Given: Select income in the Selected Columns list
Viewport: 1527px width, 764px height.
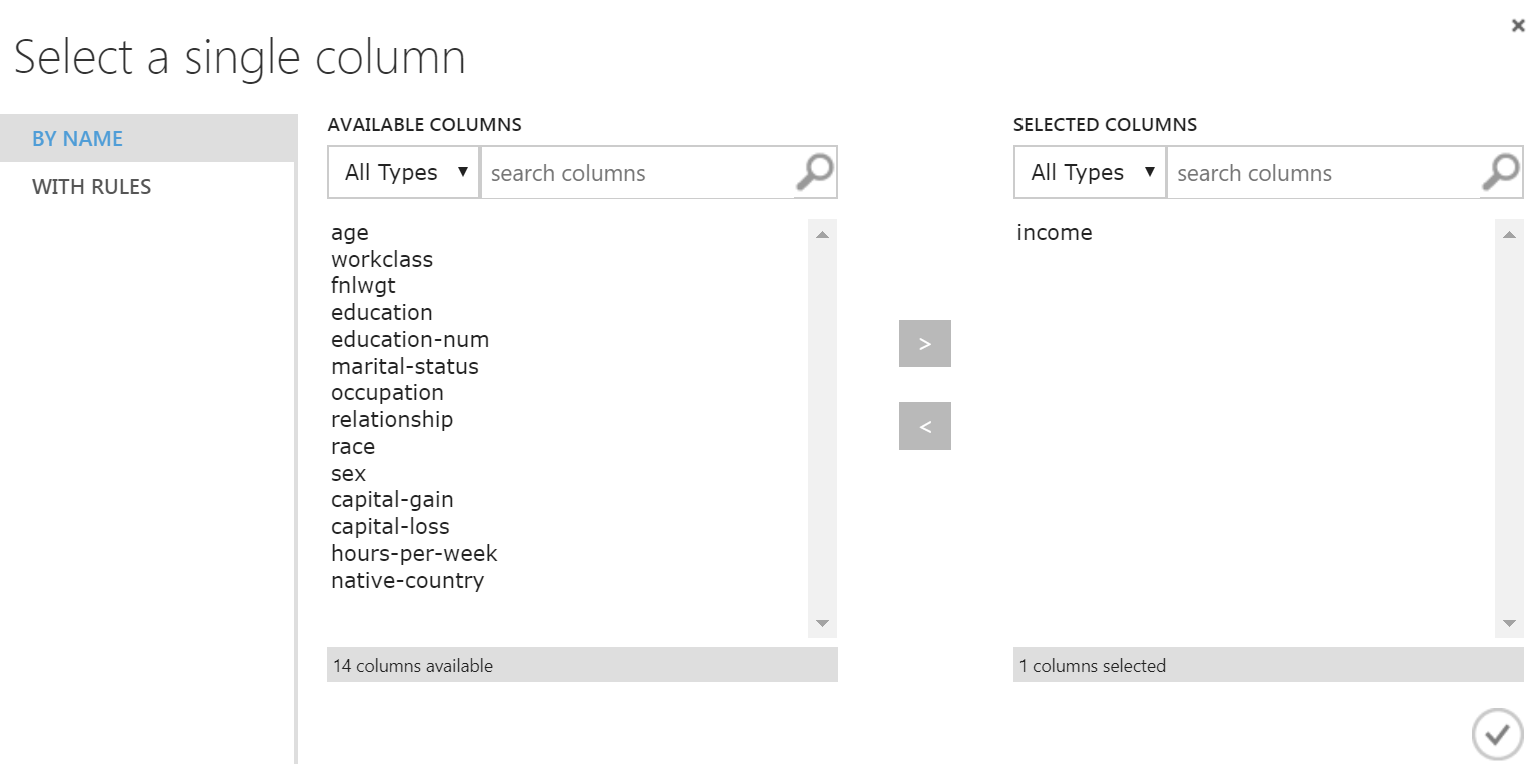Looking at the screenshot, I should coord(1054,233).
